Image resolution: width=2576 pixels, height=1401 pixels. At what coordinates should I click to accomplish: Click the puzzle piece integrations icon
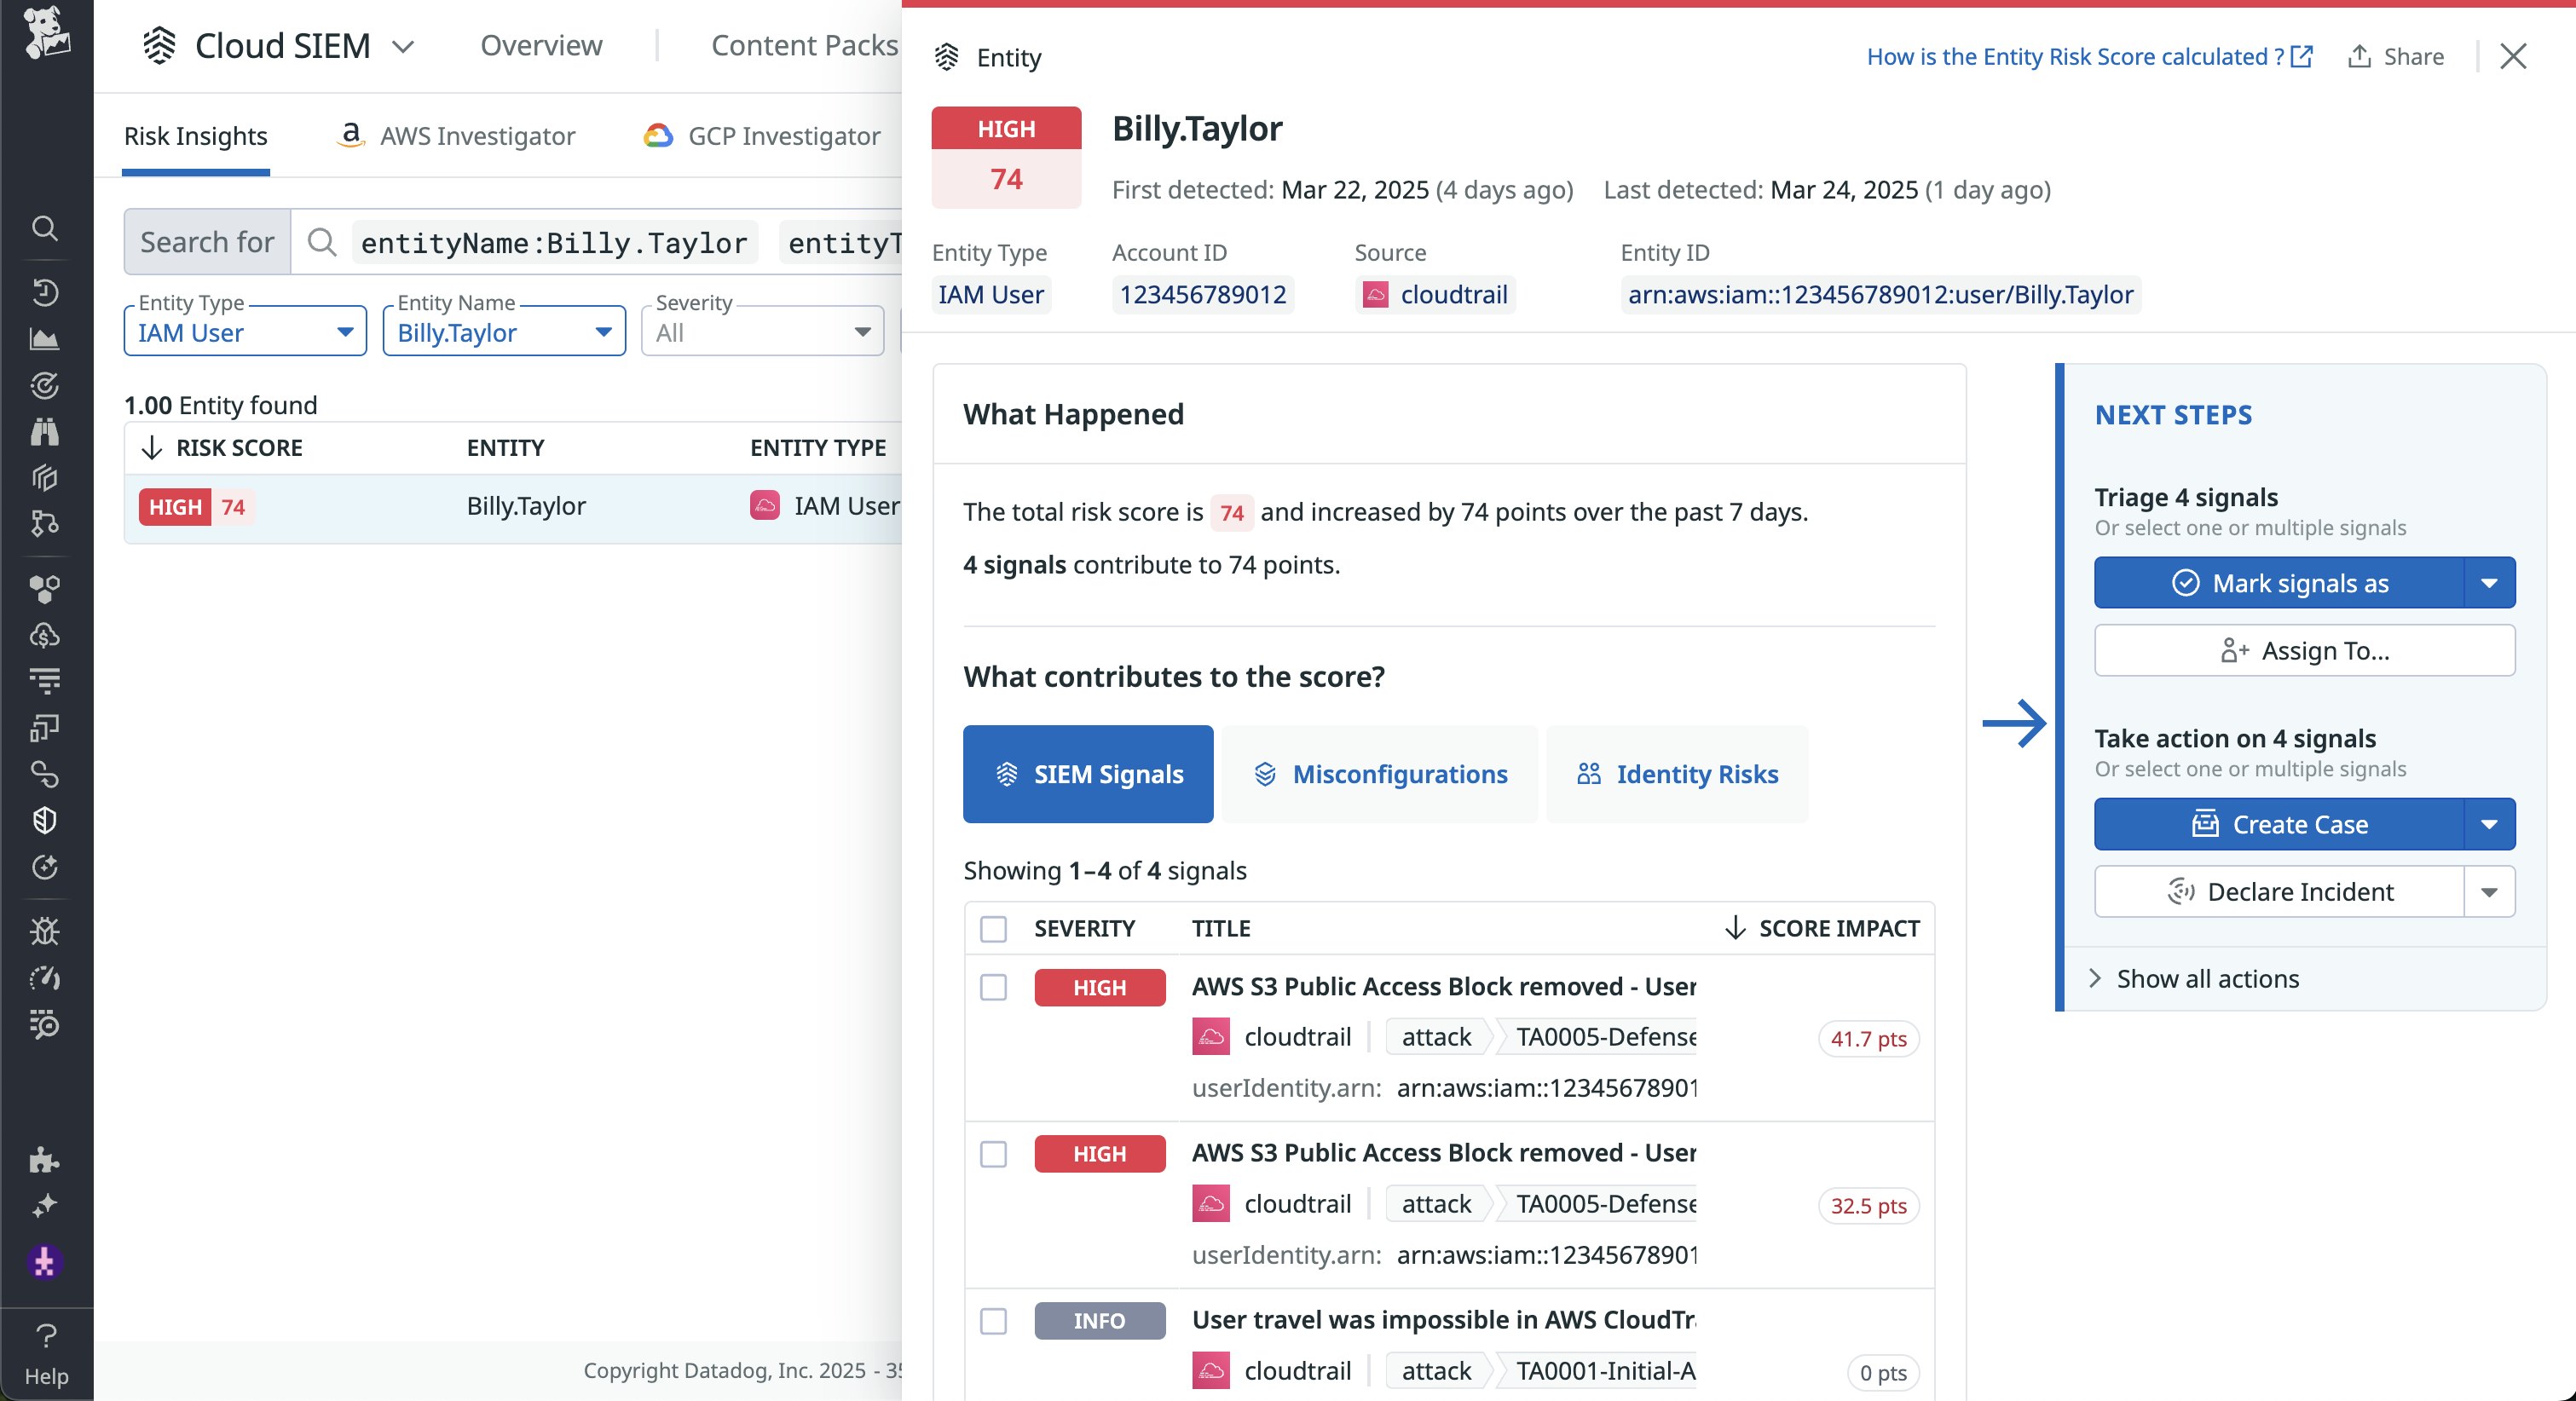[x=44, y=1160]
